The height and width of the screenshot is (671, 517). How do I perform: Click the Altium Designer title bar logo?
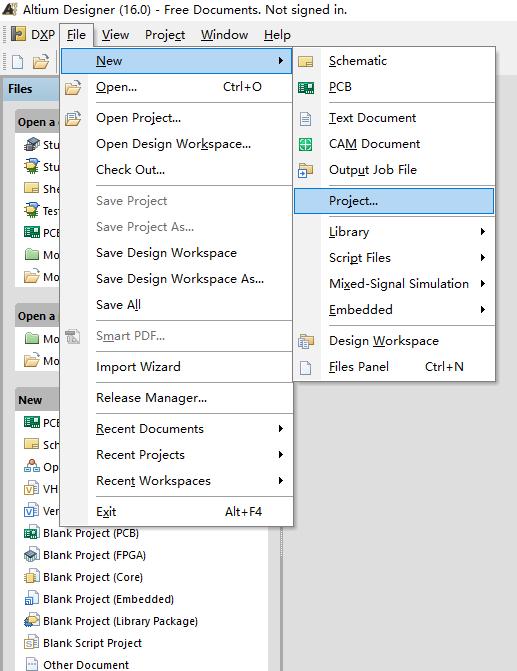(x=10, y=9)
